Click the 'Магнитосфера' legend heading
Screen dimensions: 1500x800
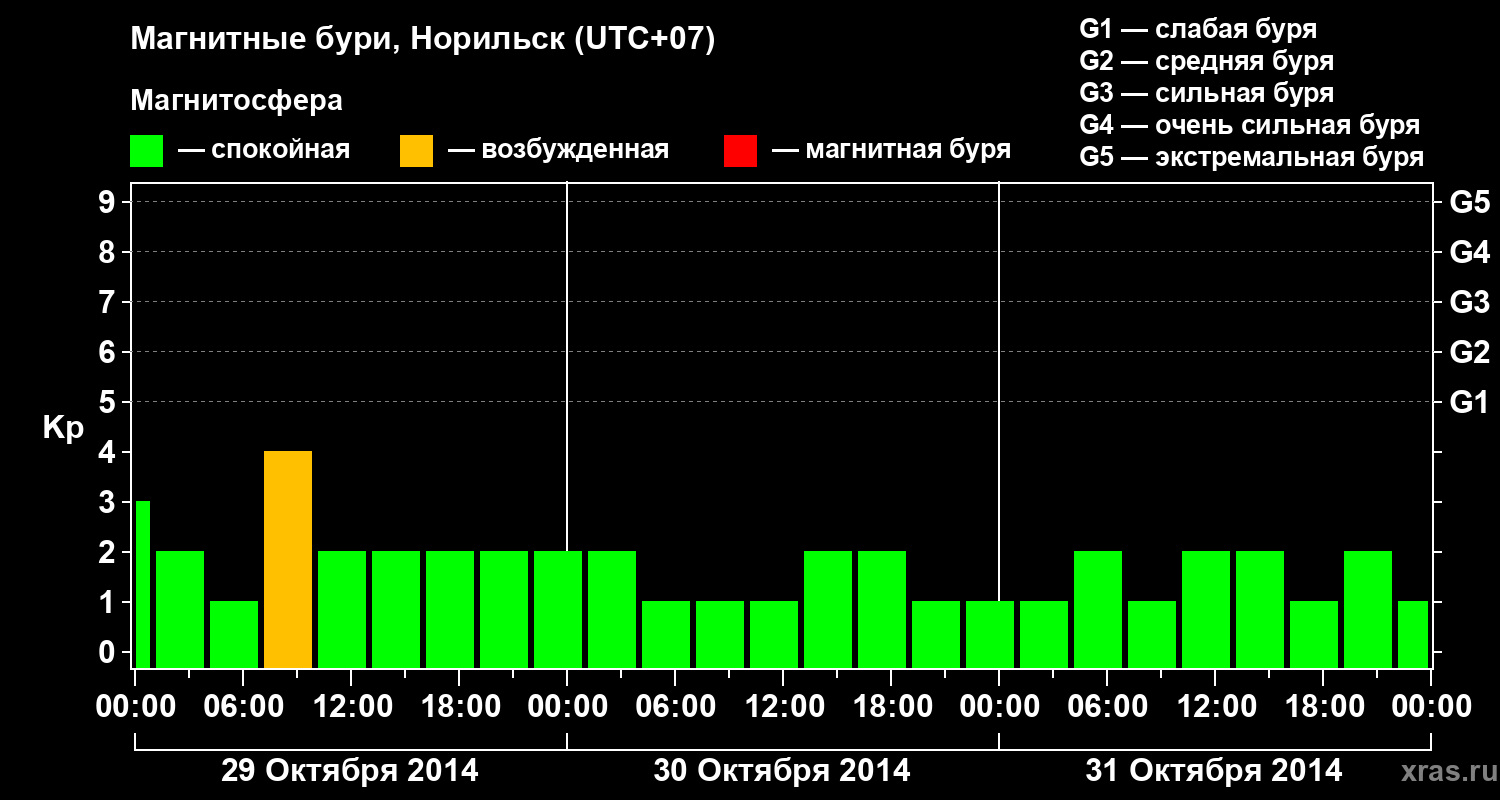click(236, 101)
